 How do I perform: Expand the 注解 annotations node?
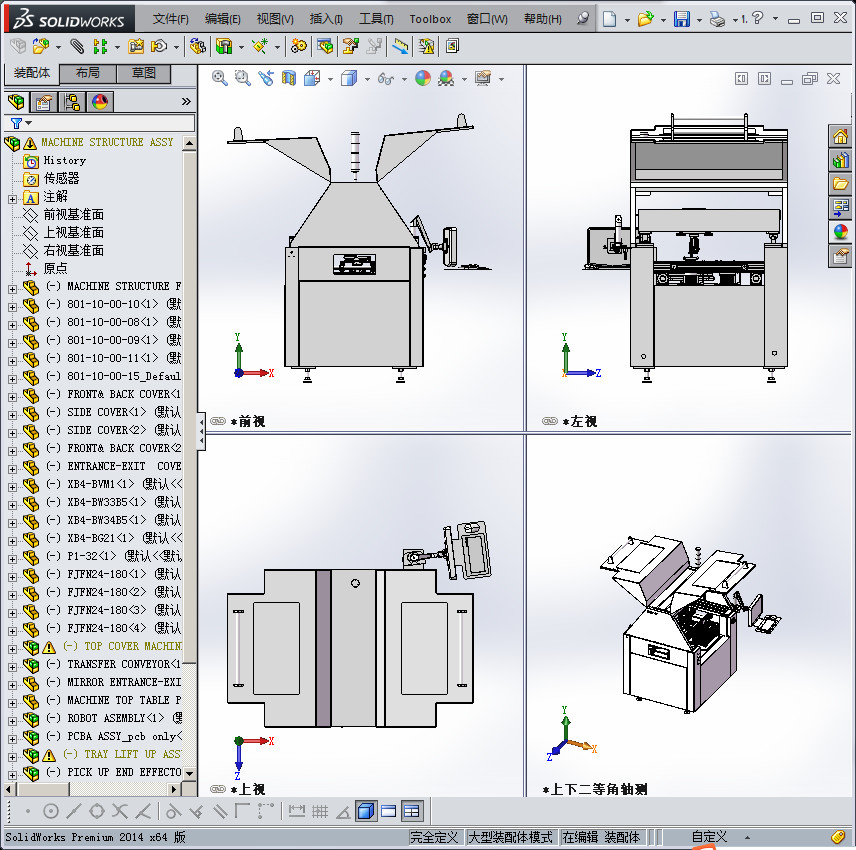coord(13,200)
